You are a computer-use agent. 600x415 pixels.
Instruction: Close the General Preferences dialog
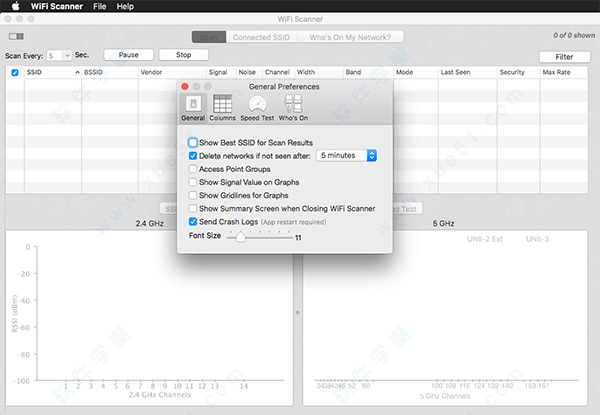point(185,86)
